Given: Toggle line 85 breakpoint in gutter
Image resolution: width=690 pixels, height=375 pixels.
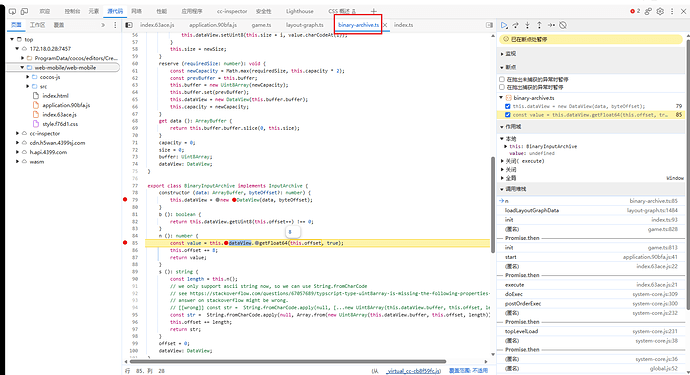Looking at the screenshot, I should coord(125,243).
